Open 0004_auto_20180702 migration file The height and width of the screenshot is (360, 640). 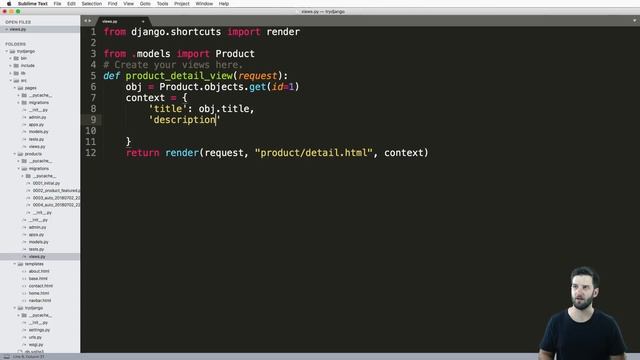[56, 205]
